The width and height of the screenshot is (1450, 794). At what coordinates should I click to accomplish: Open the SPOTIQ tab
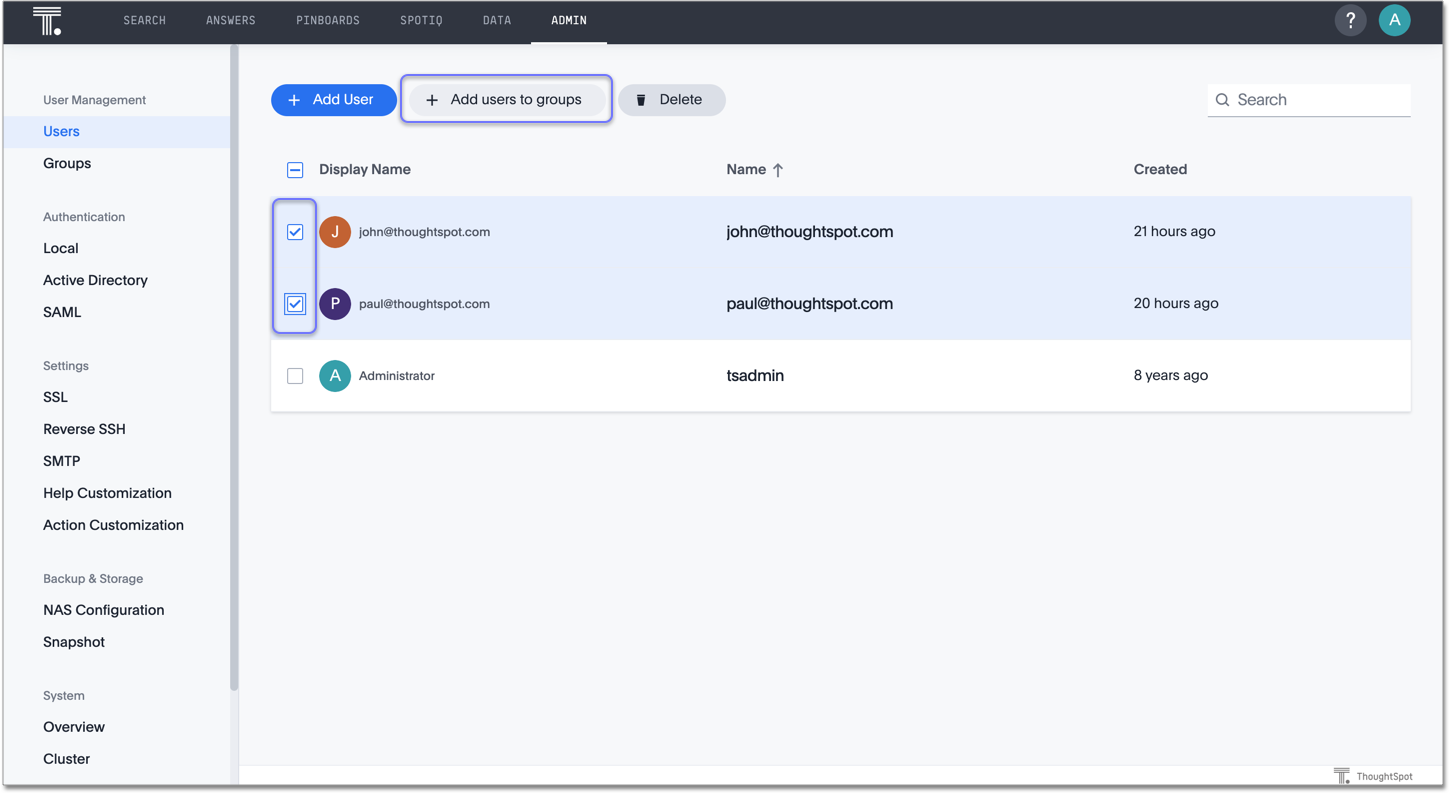(x=420, y=19)
